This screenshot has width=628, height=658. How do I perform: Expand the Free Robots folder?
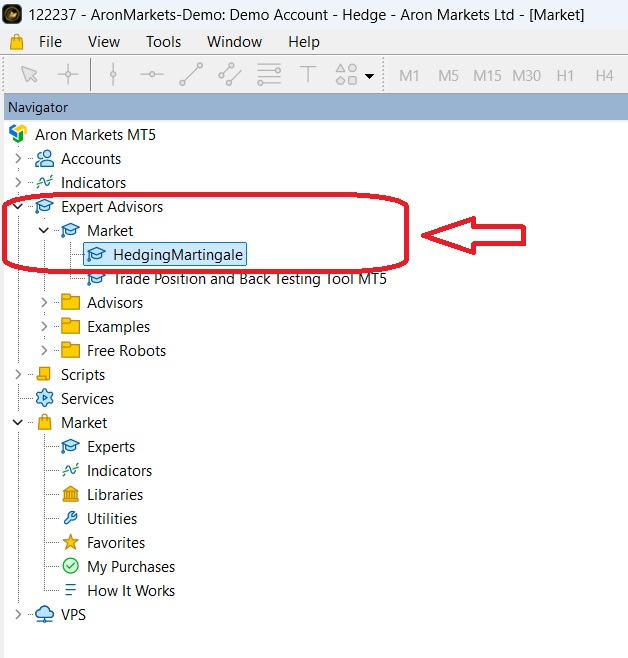(x=43, y=351)
